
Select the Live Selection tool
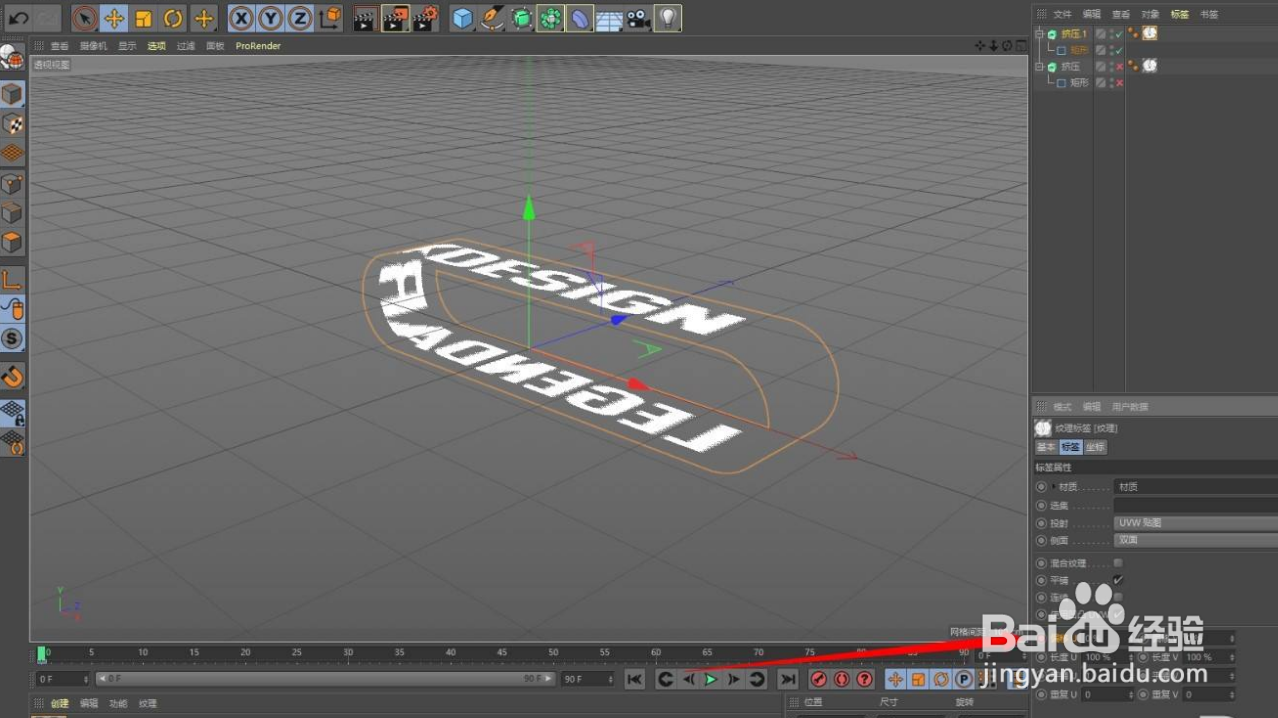pyautogui.click(x=85, y=18)
